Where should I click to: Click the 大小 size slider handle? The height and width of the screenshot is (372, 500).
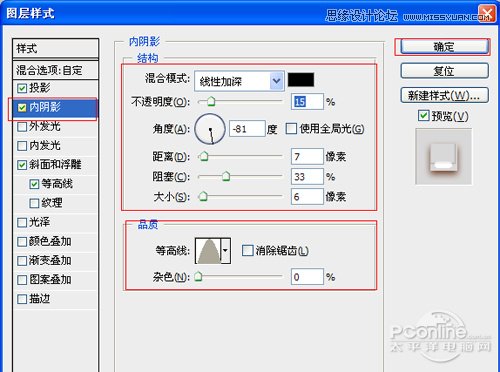coord(203,196)
